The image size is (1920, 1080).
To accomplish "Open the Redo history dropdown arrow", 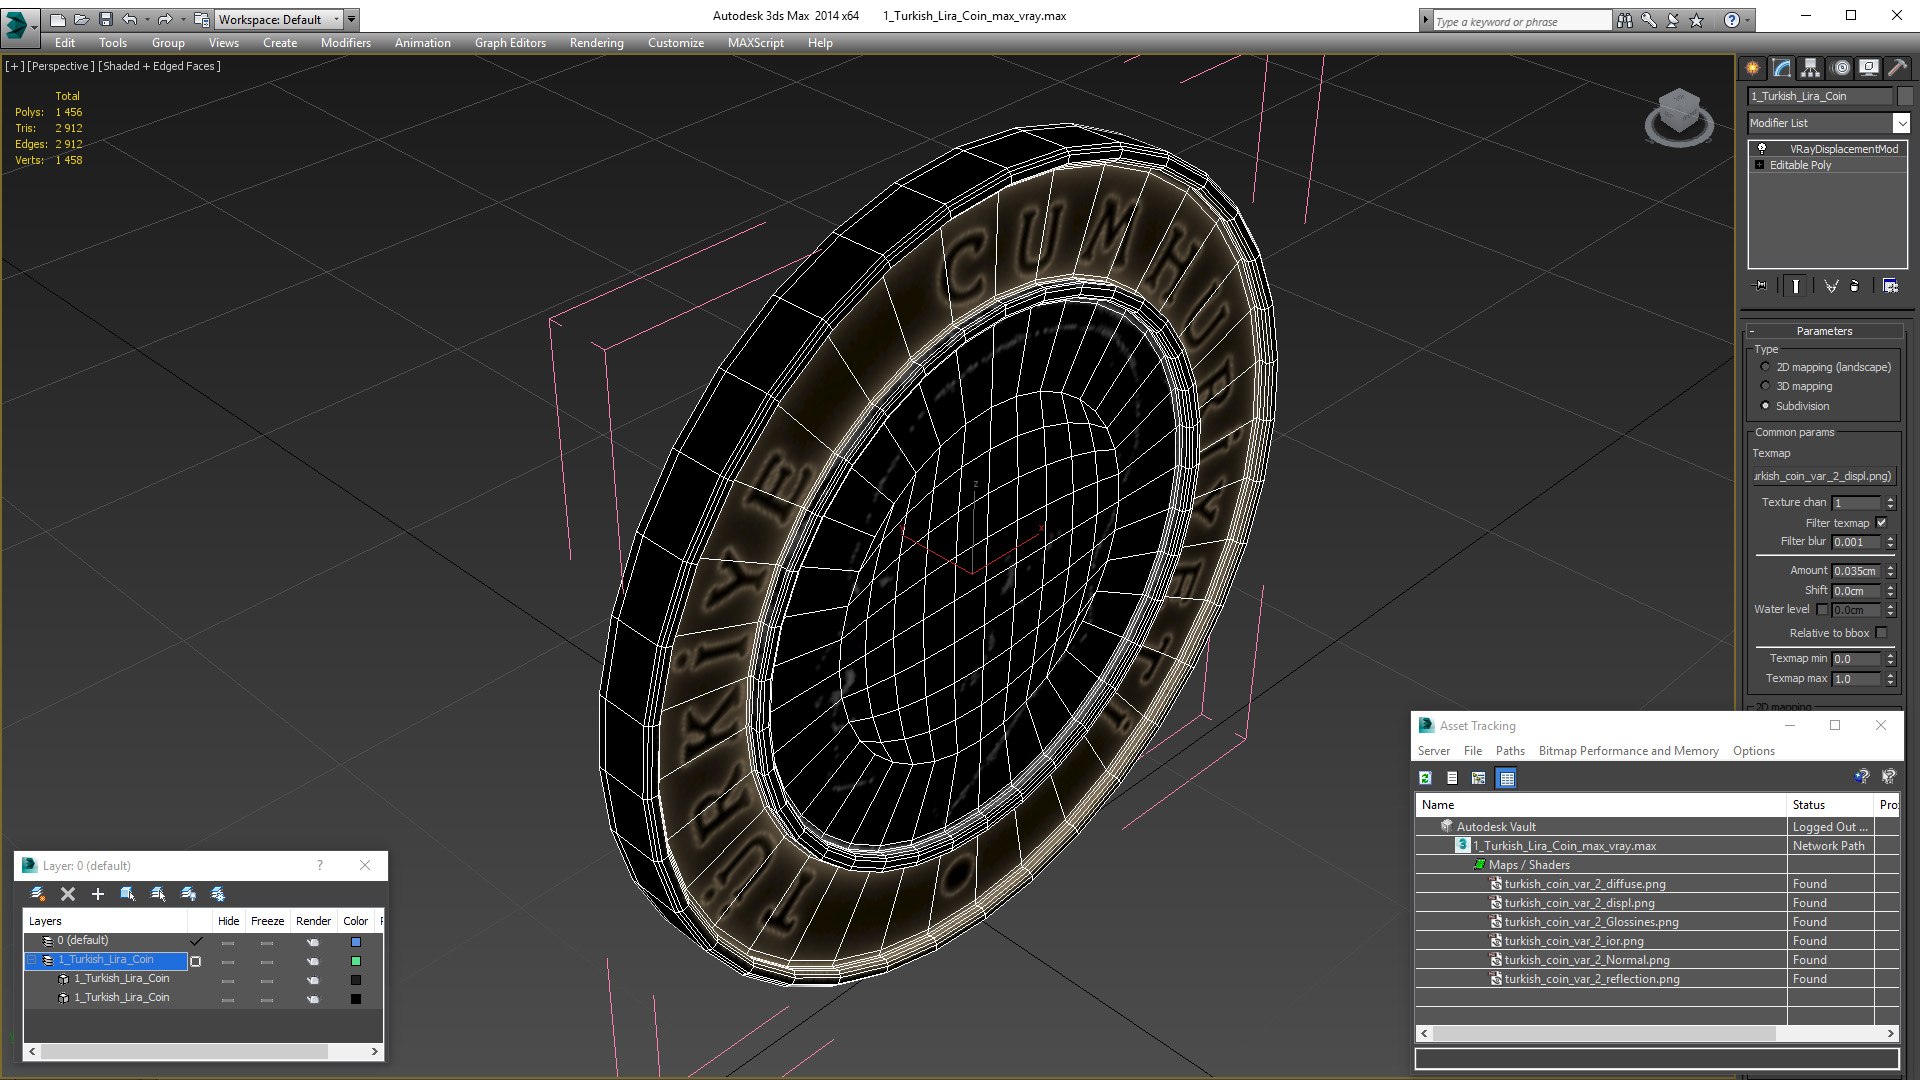I will [x=182, y=19].
